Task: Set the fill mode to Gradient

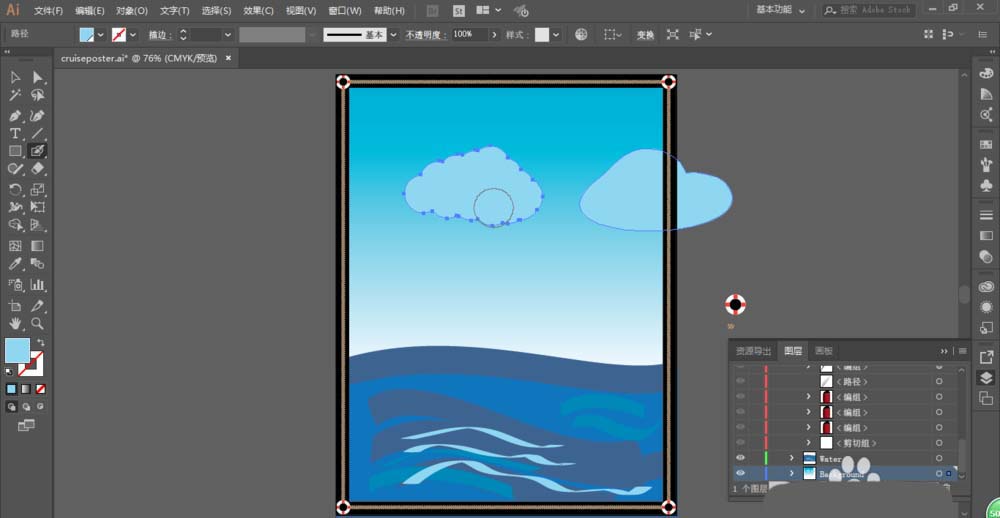Action: 26,388
